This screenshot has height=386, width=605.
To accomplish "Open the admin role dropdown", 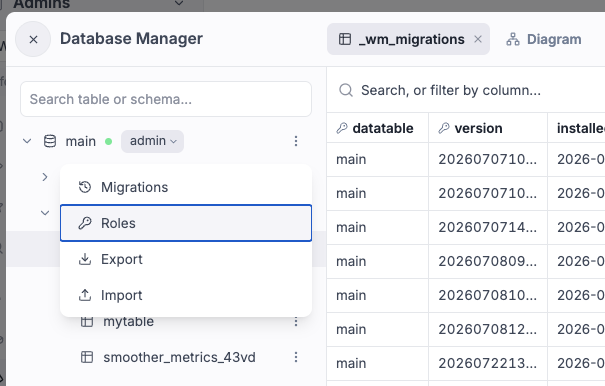I will coord(152,141).
